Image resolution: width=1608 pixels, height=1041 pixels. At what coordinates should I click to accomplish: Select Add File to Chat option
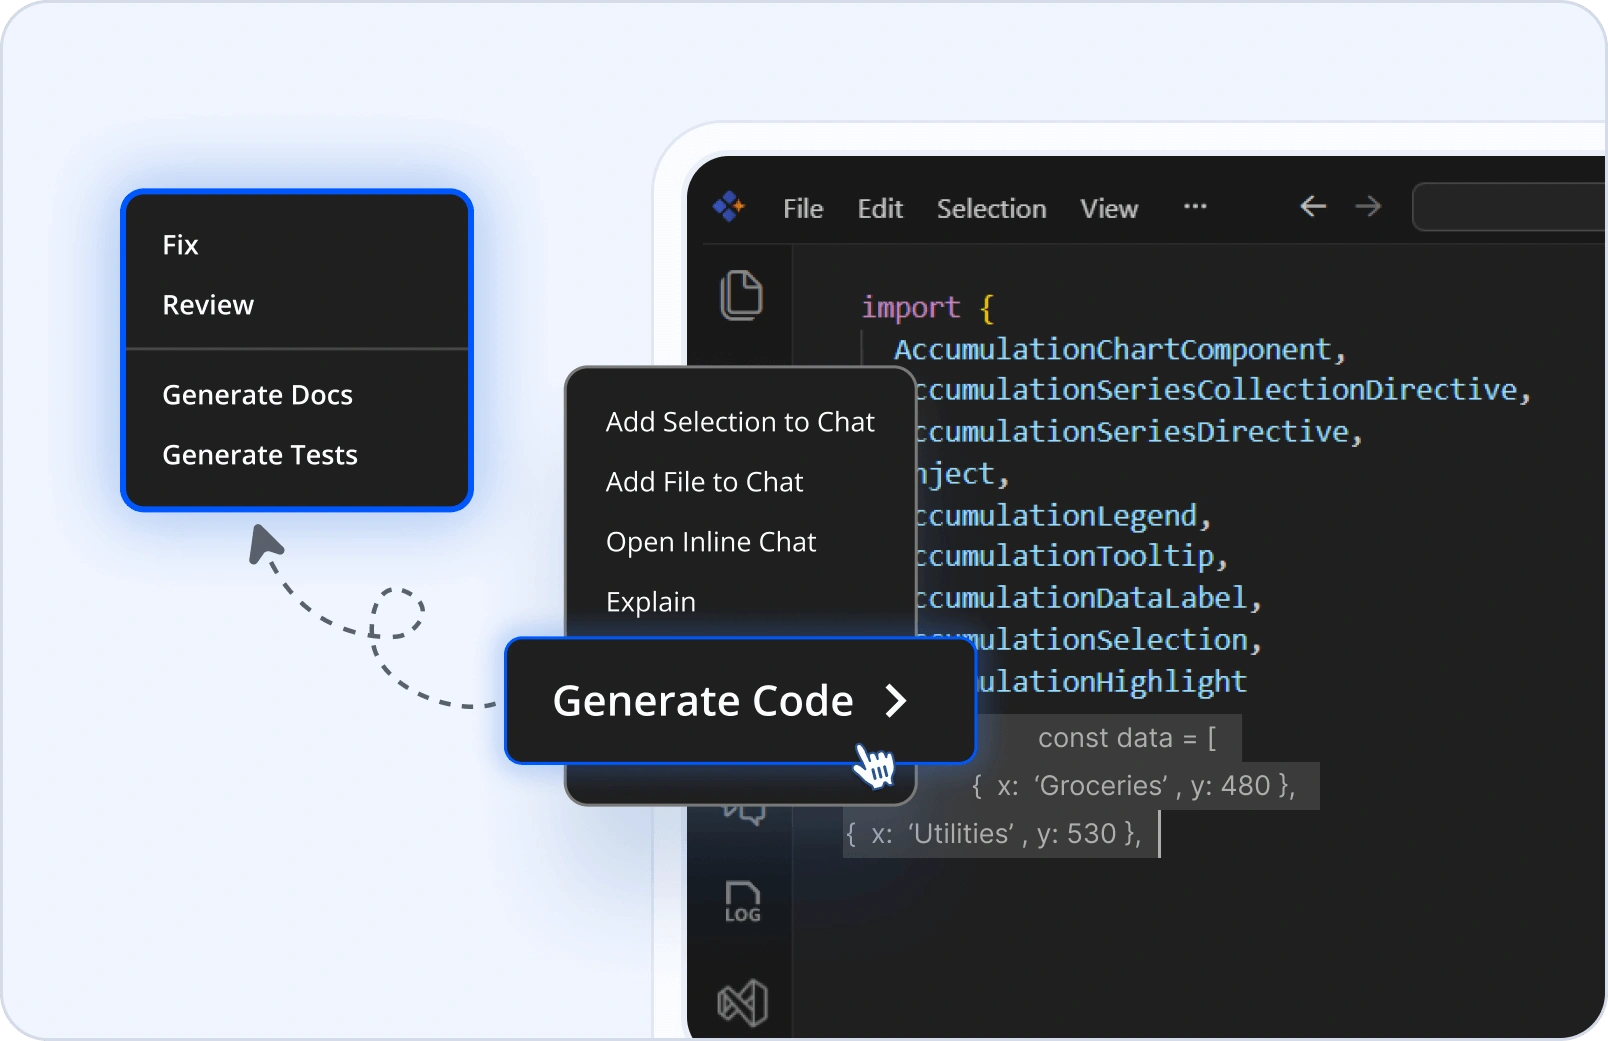[704, 482]
